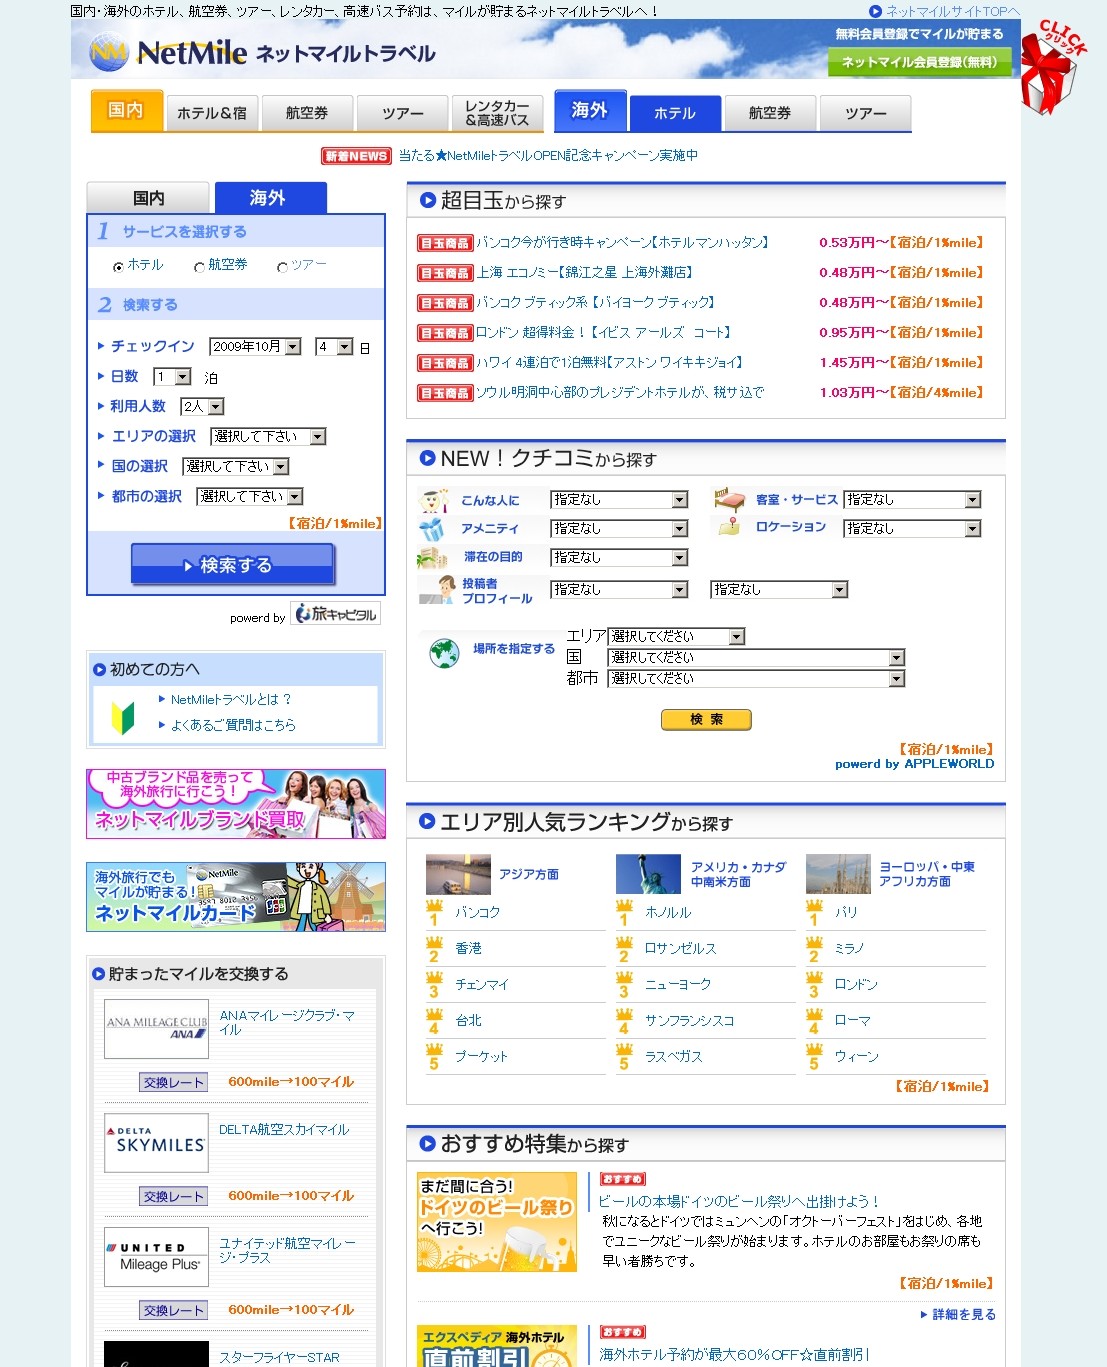Click the red gift box CLICK icon
This screenshot has height=1367, width=1107.
(1052, 68)
